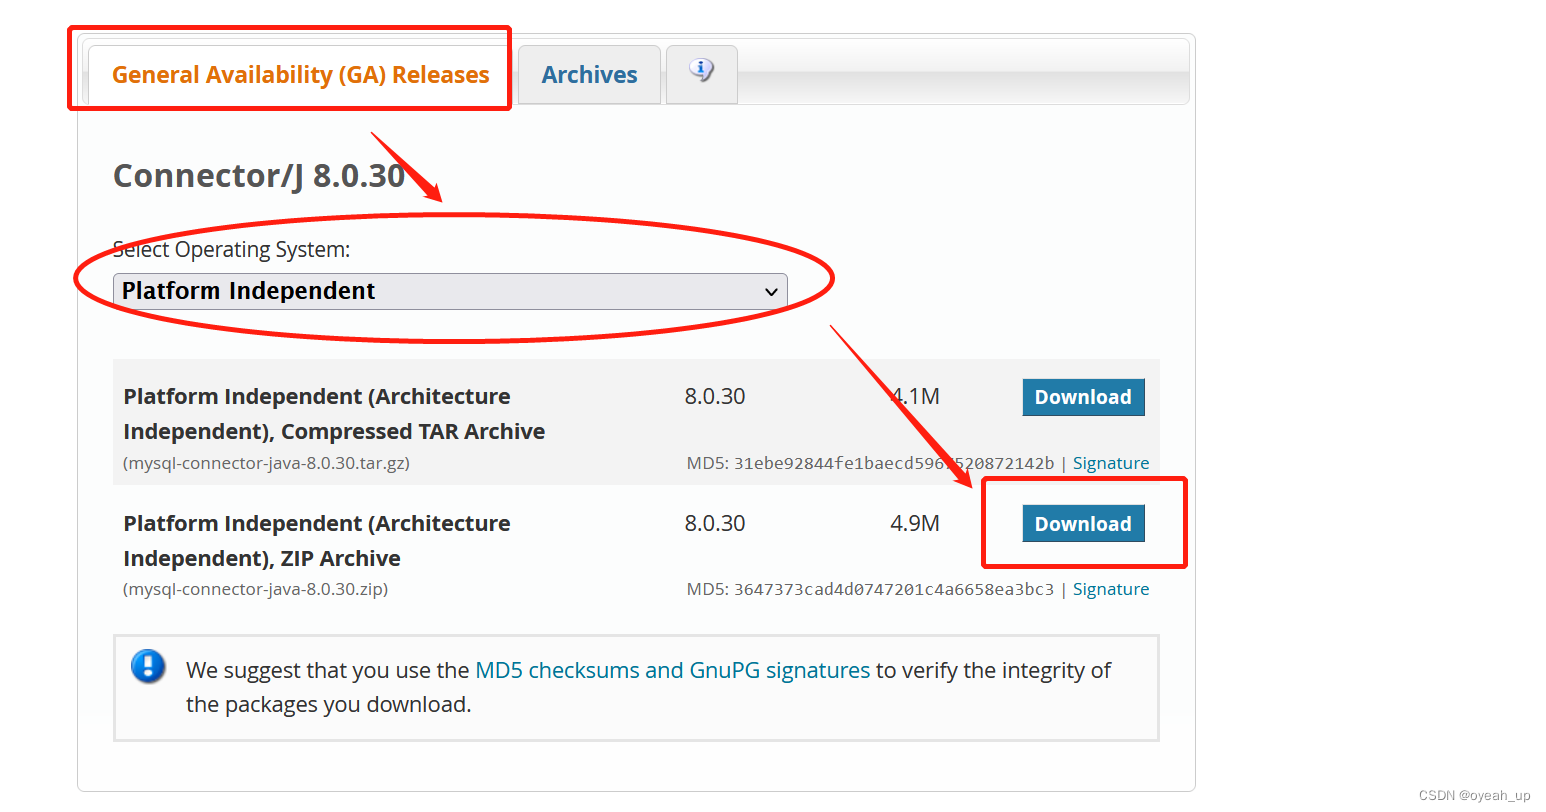Switch to the Archives tab
This screenshot has height=812, width=1546.
click(x=589, y=75)
